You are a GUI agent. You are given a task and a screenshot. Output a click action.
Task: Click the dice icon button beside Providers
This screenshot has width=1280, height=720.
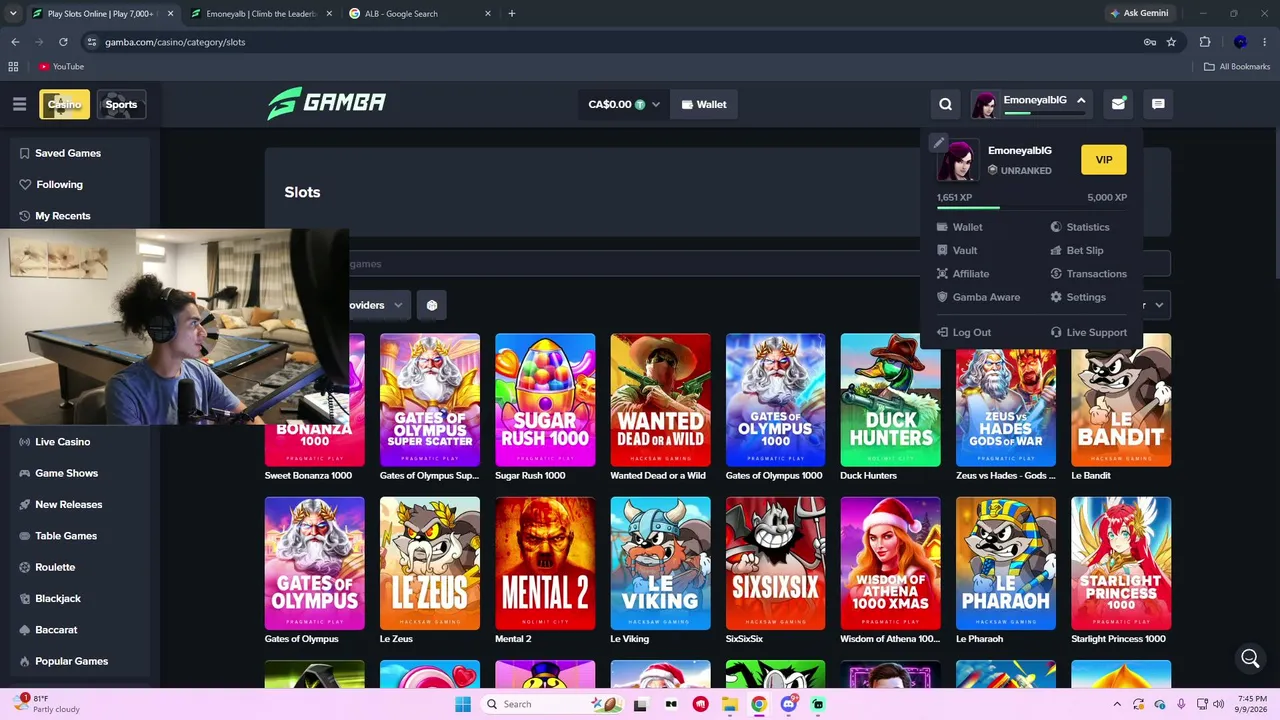point(432,305)
